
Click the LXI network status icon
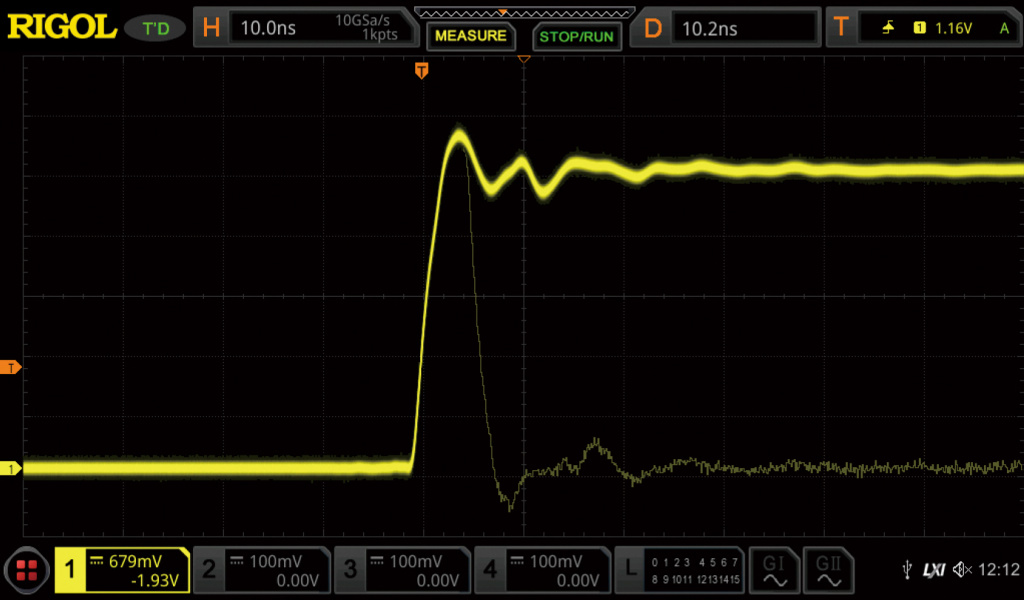[x=933, y=570]
